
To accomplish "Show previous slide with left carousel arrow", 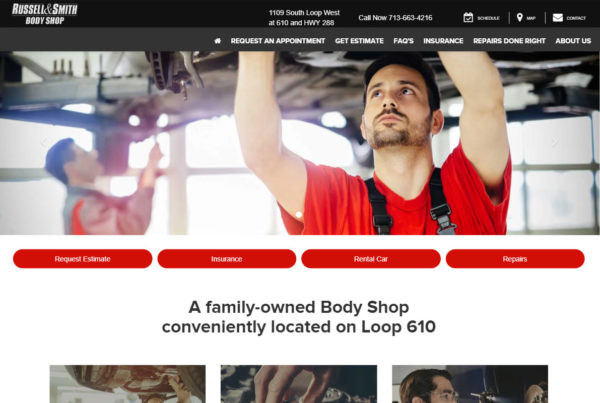I will click(44, 142).
